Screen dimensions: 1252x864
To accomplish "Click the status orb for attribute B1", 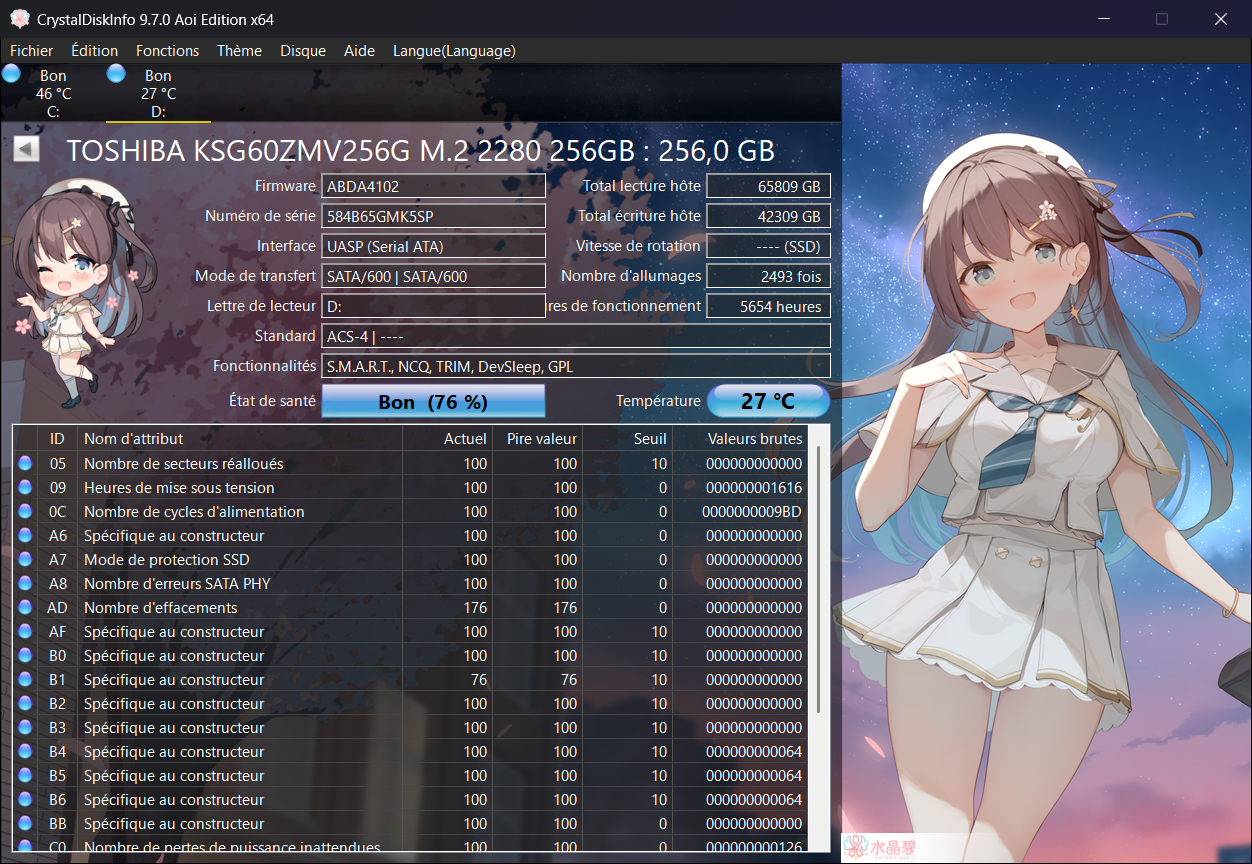I will [x=25, y=680].
